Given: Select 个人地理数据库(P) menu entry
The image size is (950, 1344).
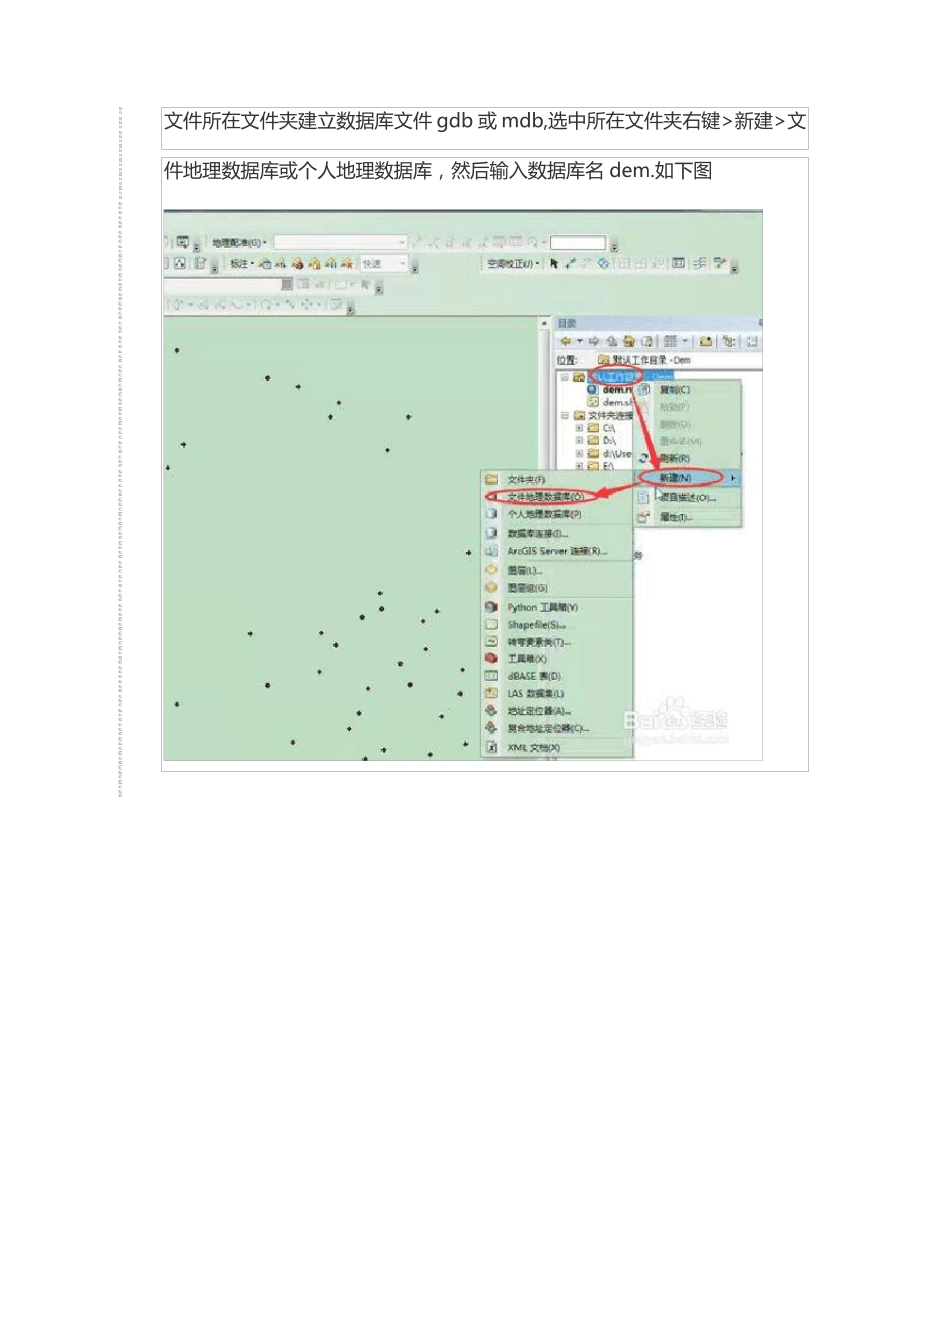Looking at the screenshot, I should 557,514.
